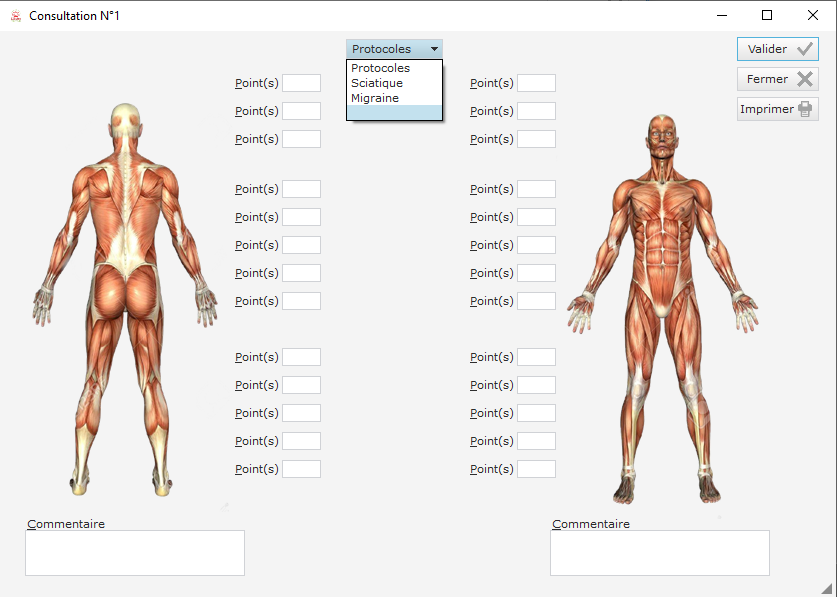837x597 pixels.
Task: Click the resize grip at window corner
Action: pyautogui.click(x=827, y=588)
